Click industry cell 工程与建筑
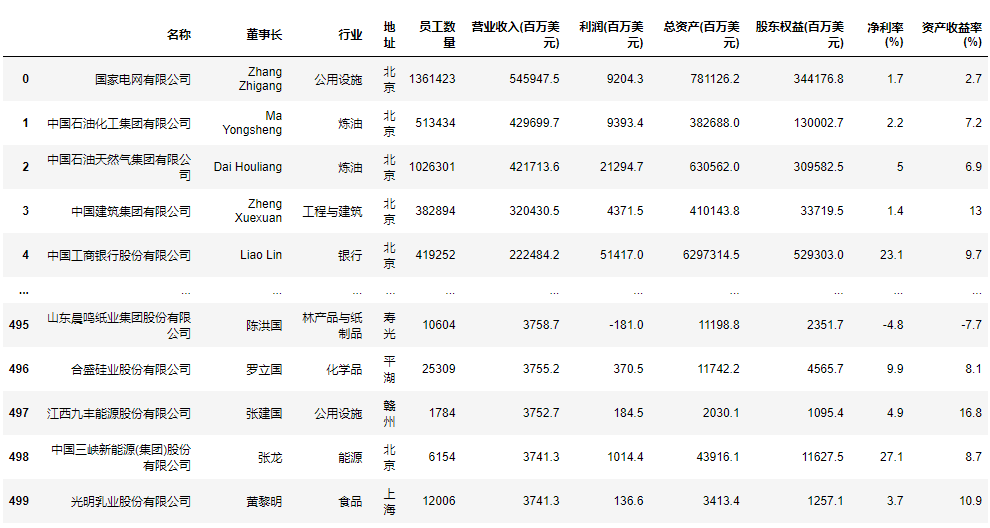Viewport: 990px width, 528px height. [332, 212]
